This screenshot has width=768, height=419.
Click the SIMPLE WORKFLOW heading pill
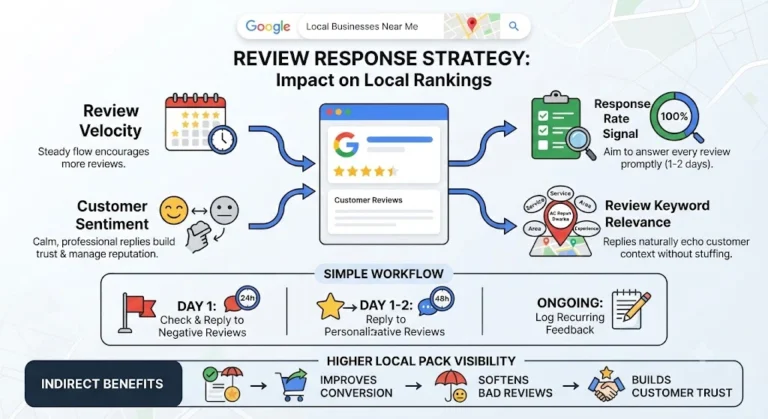384,273
